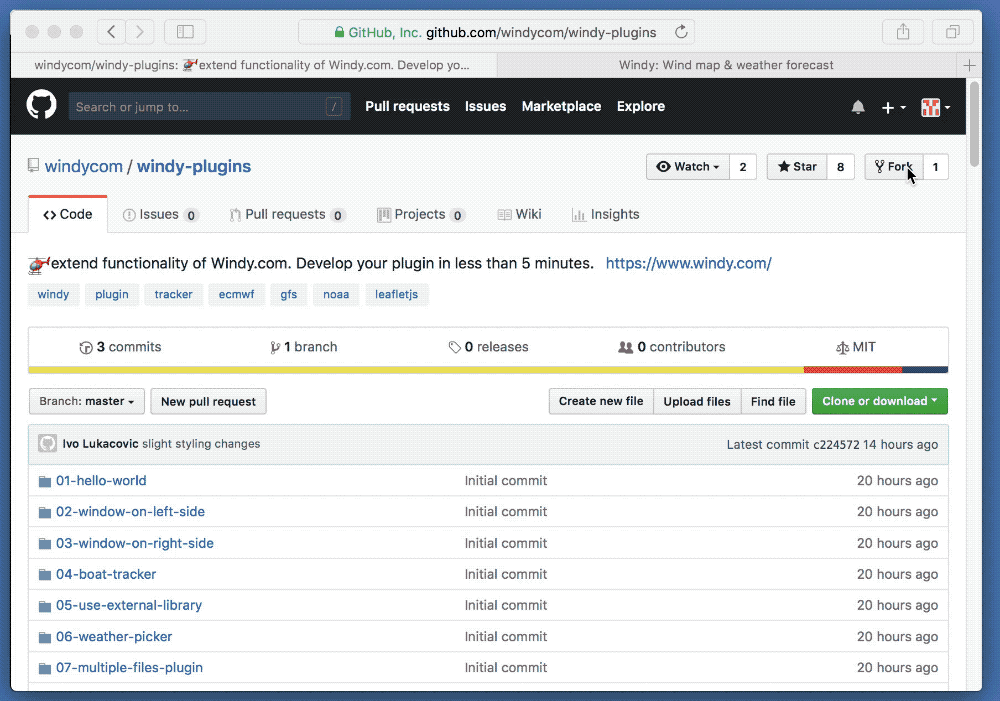Open the Watch dropdown button

[688, 166]
